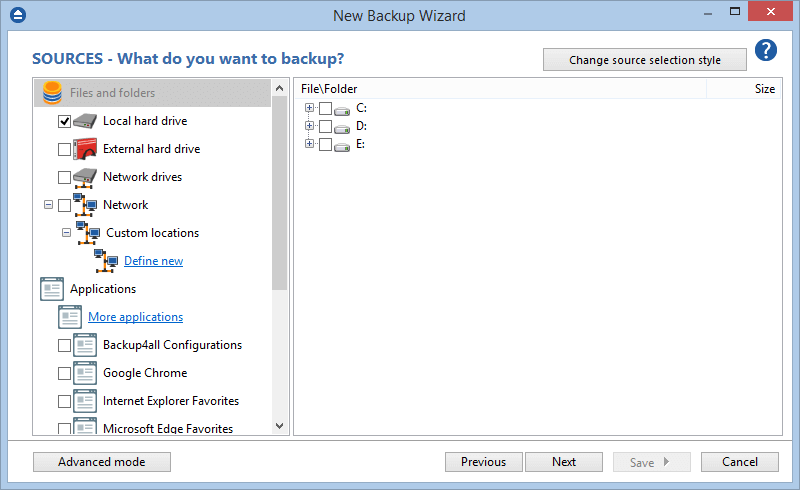Tick the Network checkbox
Viewport: 800px width, 490px height.
[64, 205]
